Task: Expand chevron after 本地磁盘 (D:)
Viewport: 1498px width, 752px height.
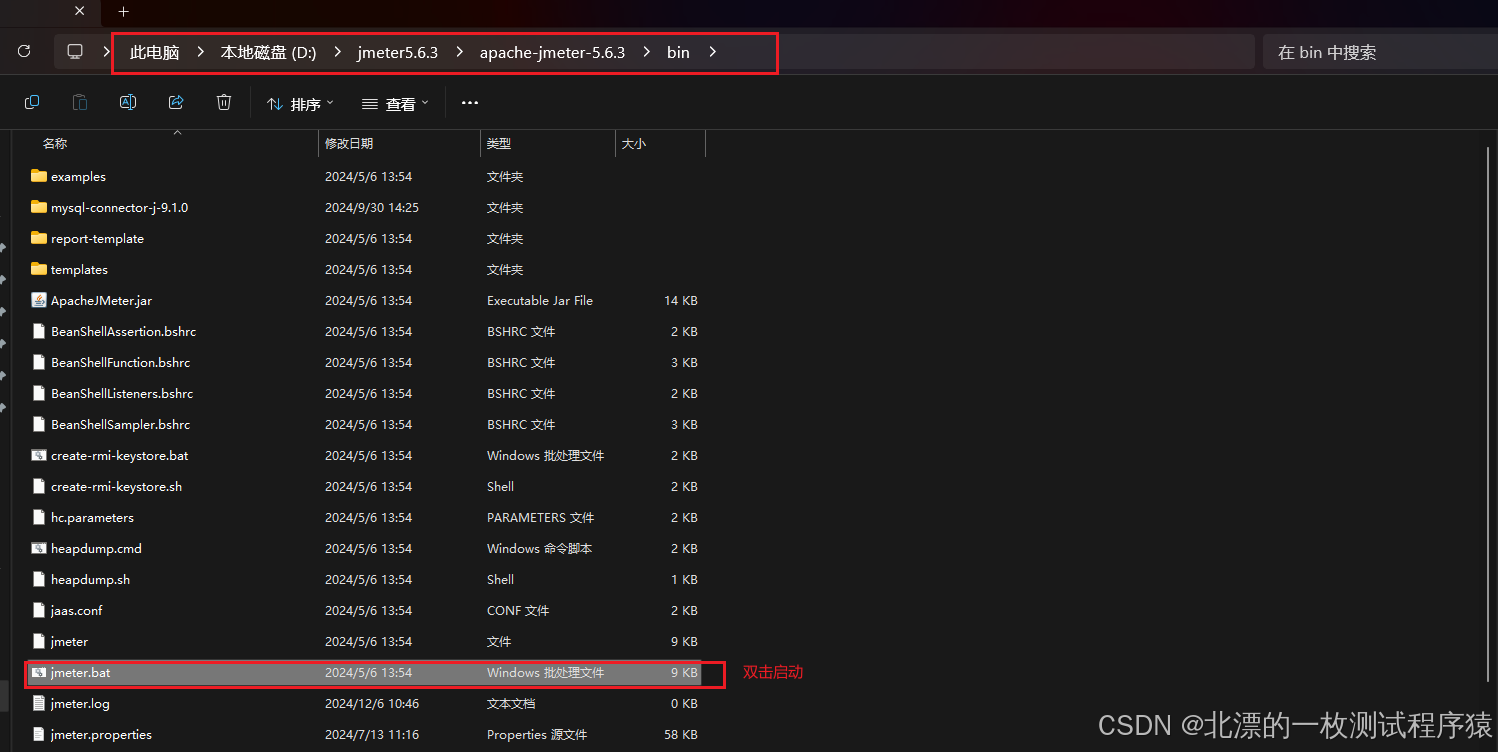Action: 337,52
